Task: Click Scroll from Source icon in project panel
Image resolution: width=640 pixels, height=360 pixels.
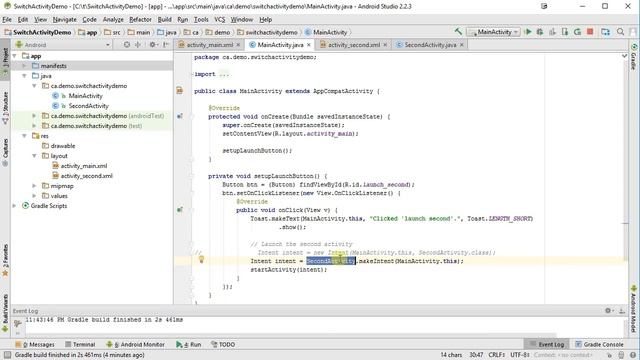Action: coord(127,44)
